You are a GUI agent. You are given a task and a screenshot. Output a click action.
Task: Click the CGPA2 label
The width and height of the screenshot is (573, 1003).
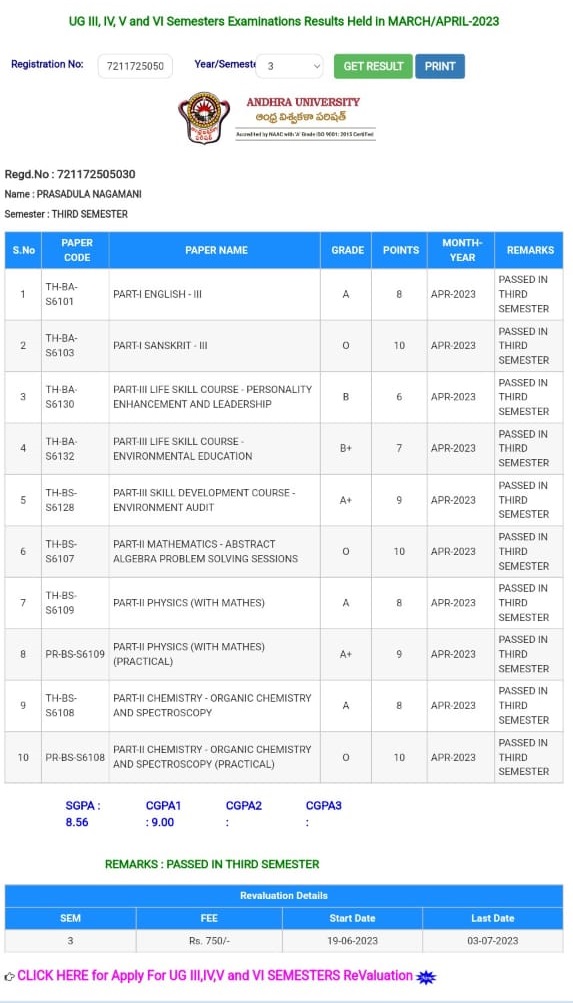[244, 805]
